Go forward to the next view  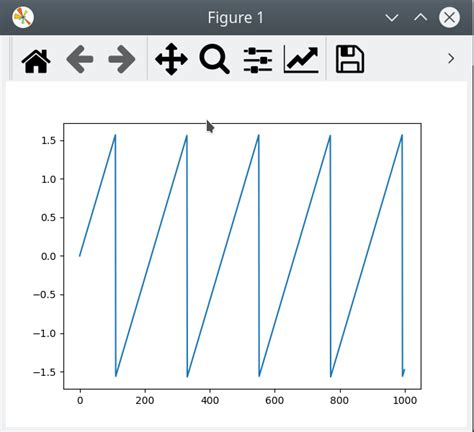click(x=122, y=59)
